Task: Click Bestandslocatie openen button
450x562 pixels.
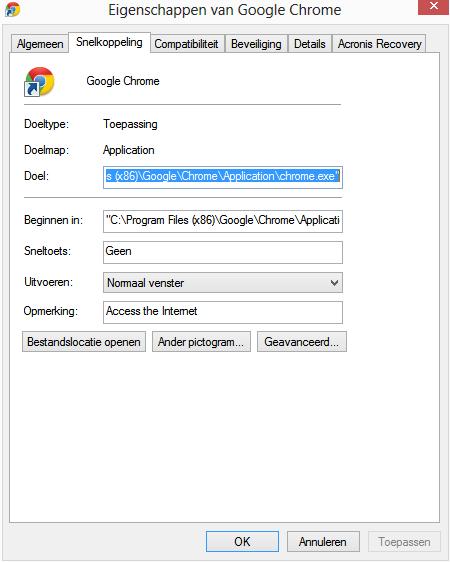Action: point(84,342)
